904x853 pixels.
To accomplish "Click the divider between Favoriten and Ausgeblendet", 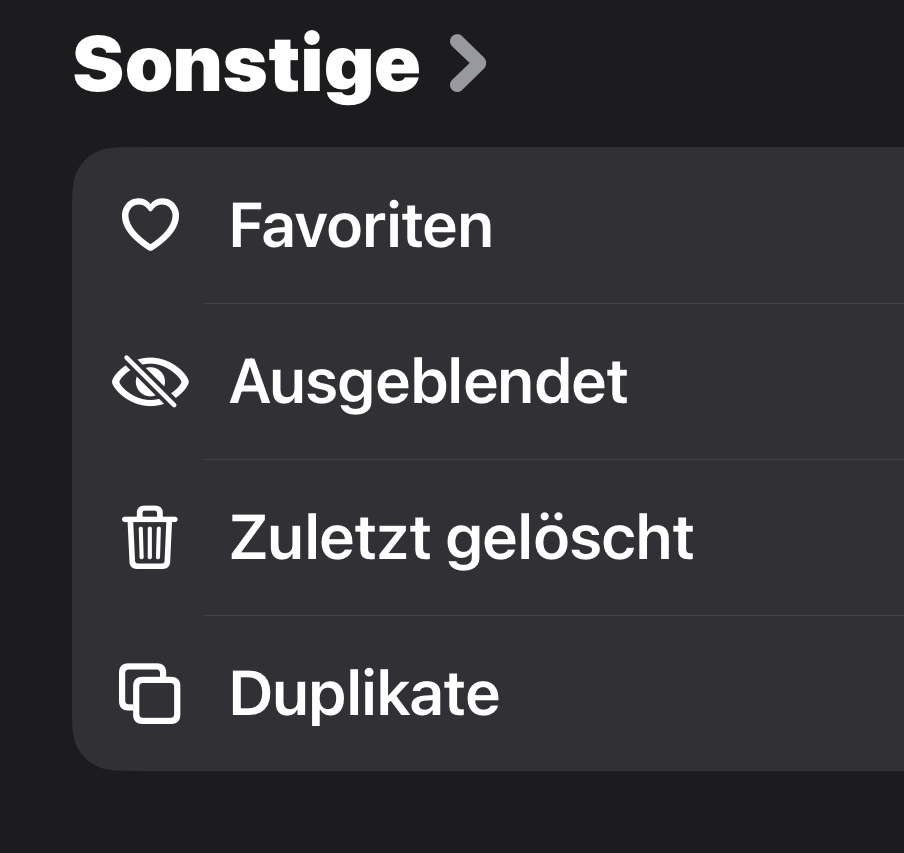I will [x=550, y=303].
